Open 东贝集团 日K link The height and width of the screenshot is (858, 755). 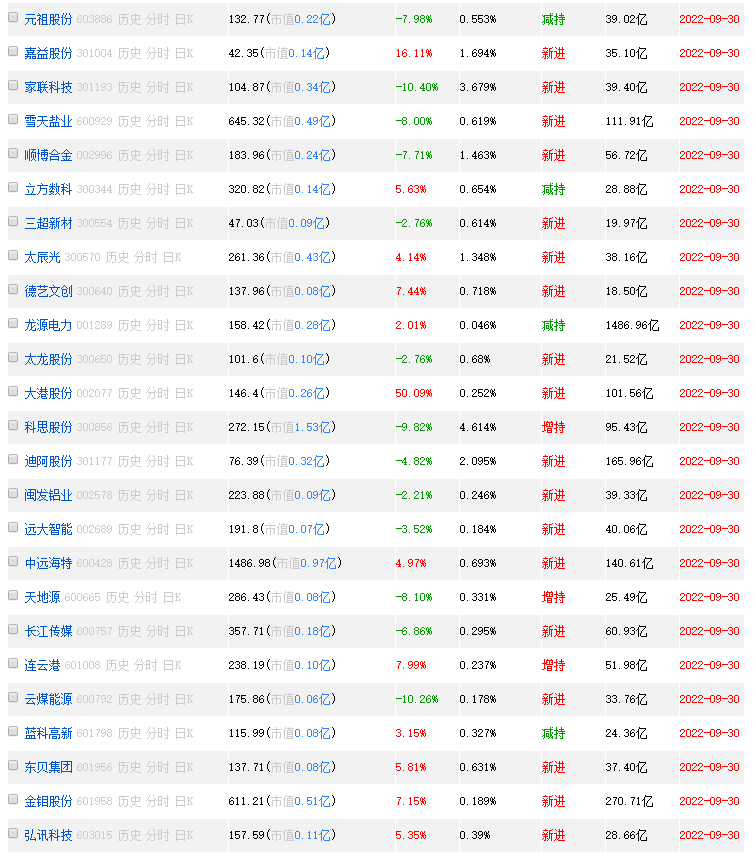pos(184,767)
